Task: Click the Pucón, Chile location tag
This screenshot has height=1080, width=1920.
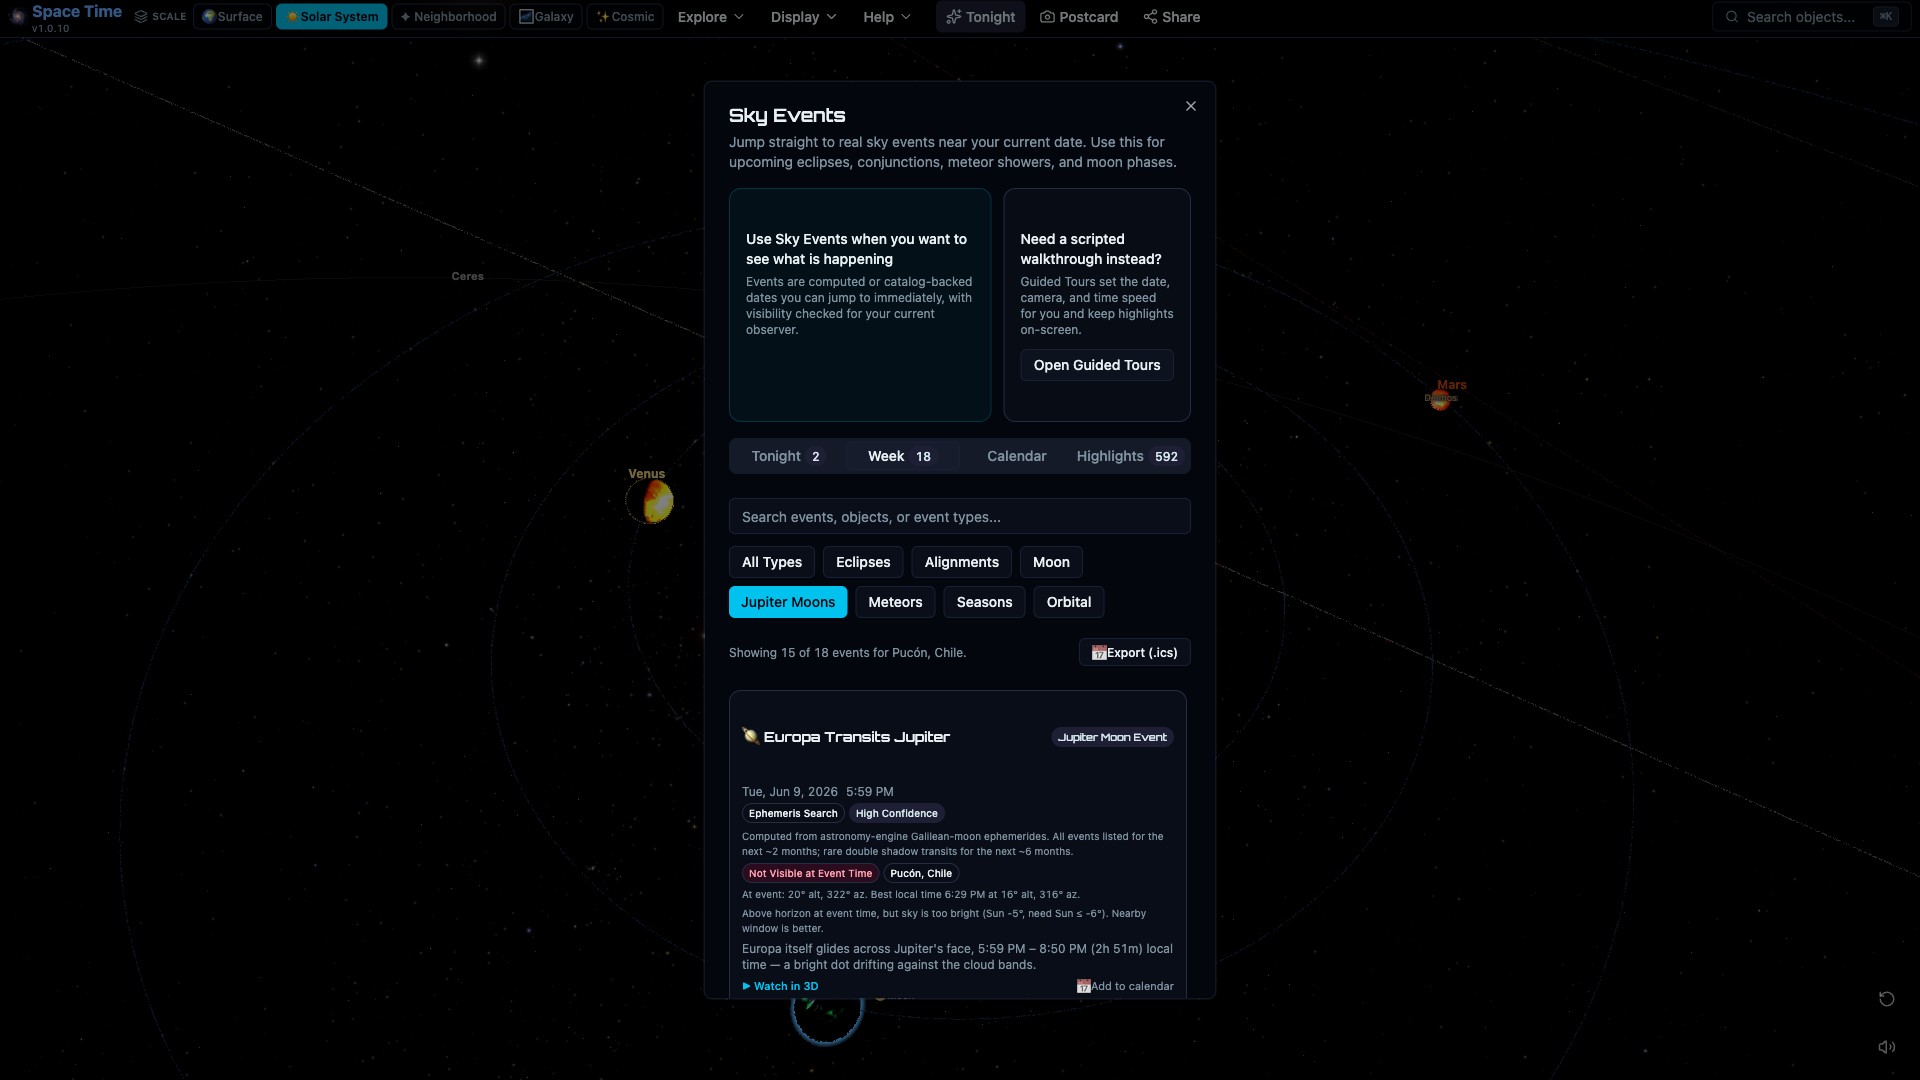Action: click(x=921, y=874)
